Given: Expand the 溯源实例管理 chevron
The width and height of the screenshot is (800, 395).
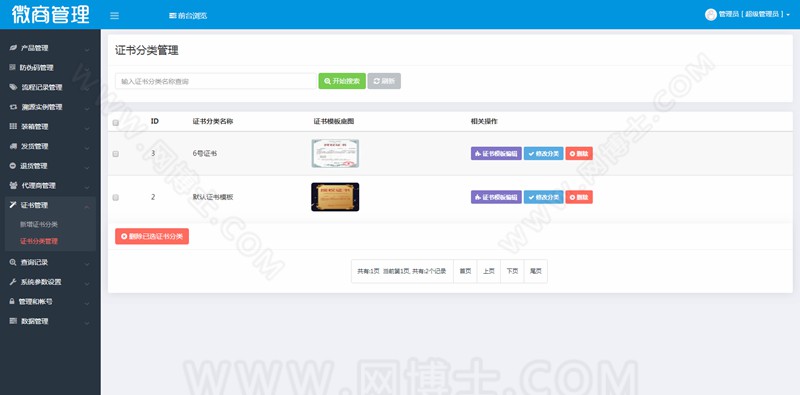Looking at the screenshot, I should click(87, 108).
